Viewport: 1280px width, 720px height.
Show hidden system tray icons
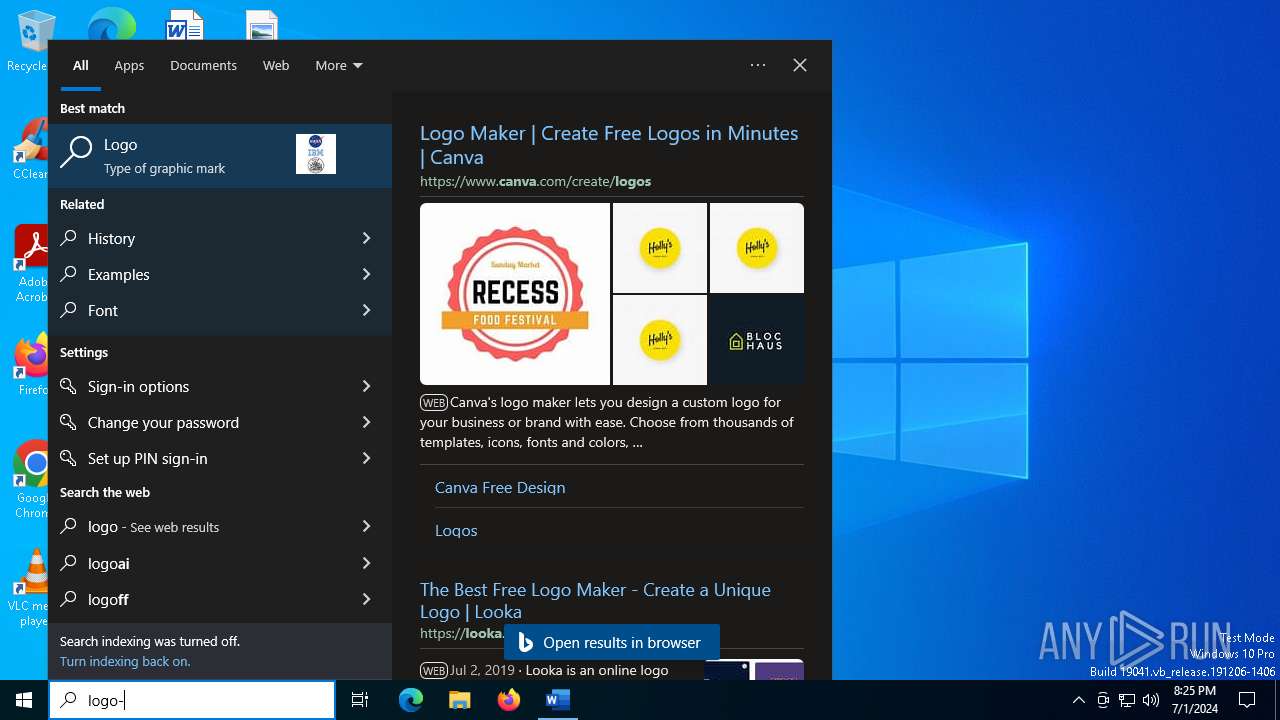click(1078, 700)
